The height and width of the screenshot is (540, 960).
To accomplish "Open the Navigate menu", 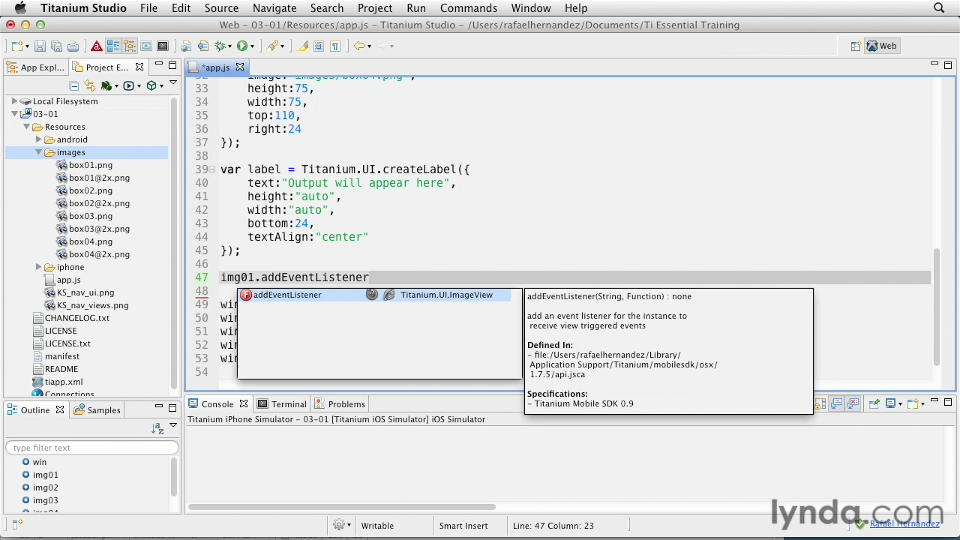I will coord(274,8).
